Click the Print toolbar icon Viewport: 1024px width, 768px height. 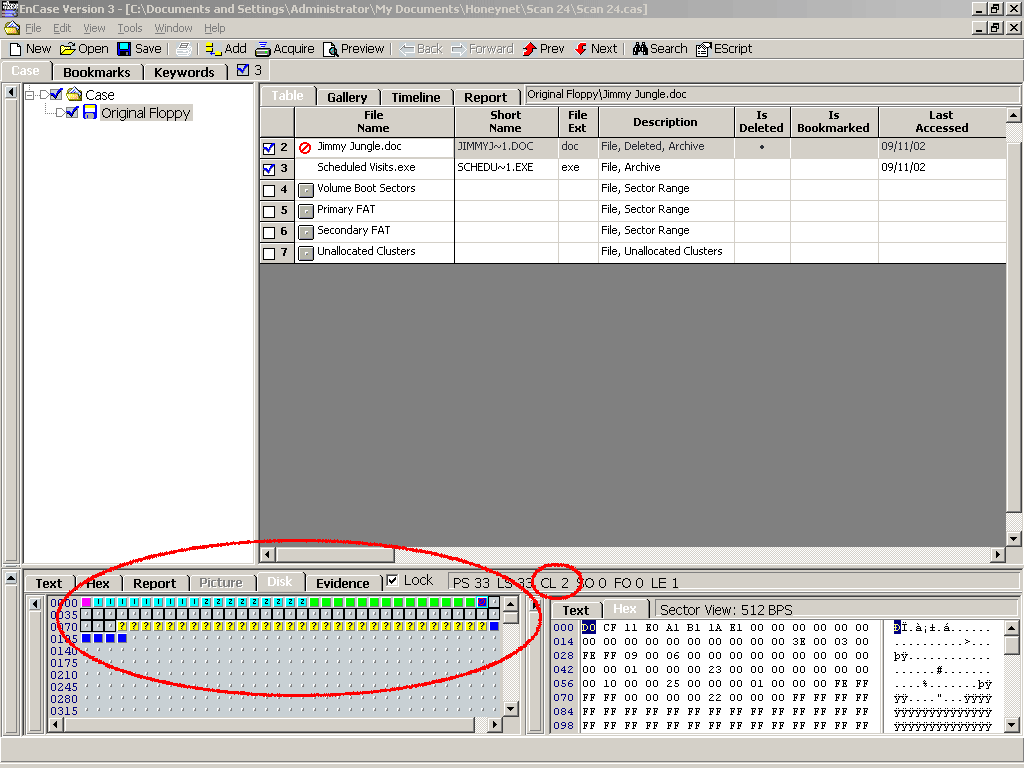[184, 49]
